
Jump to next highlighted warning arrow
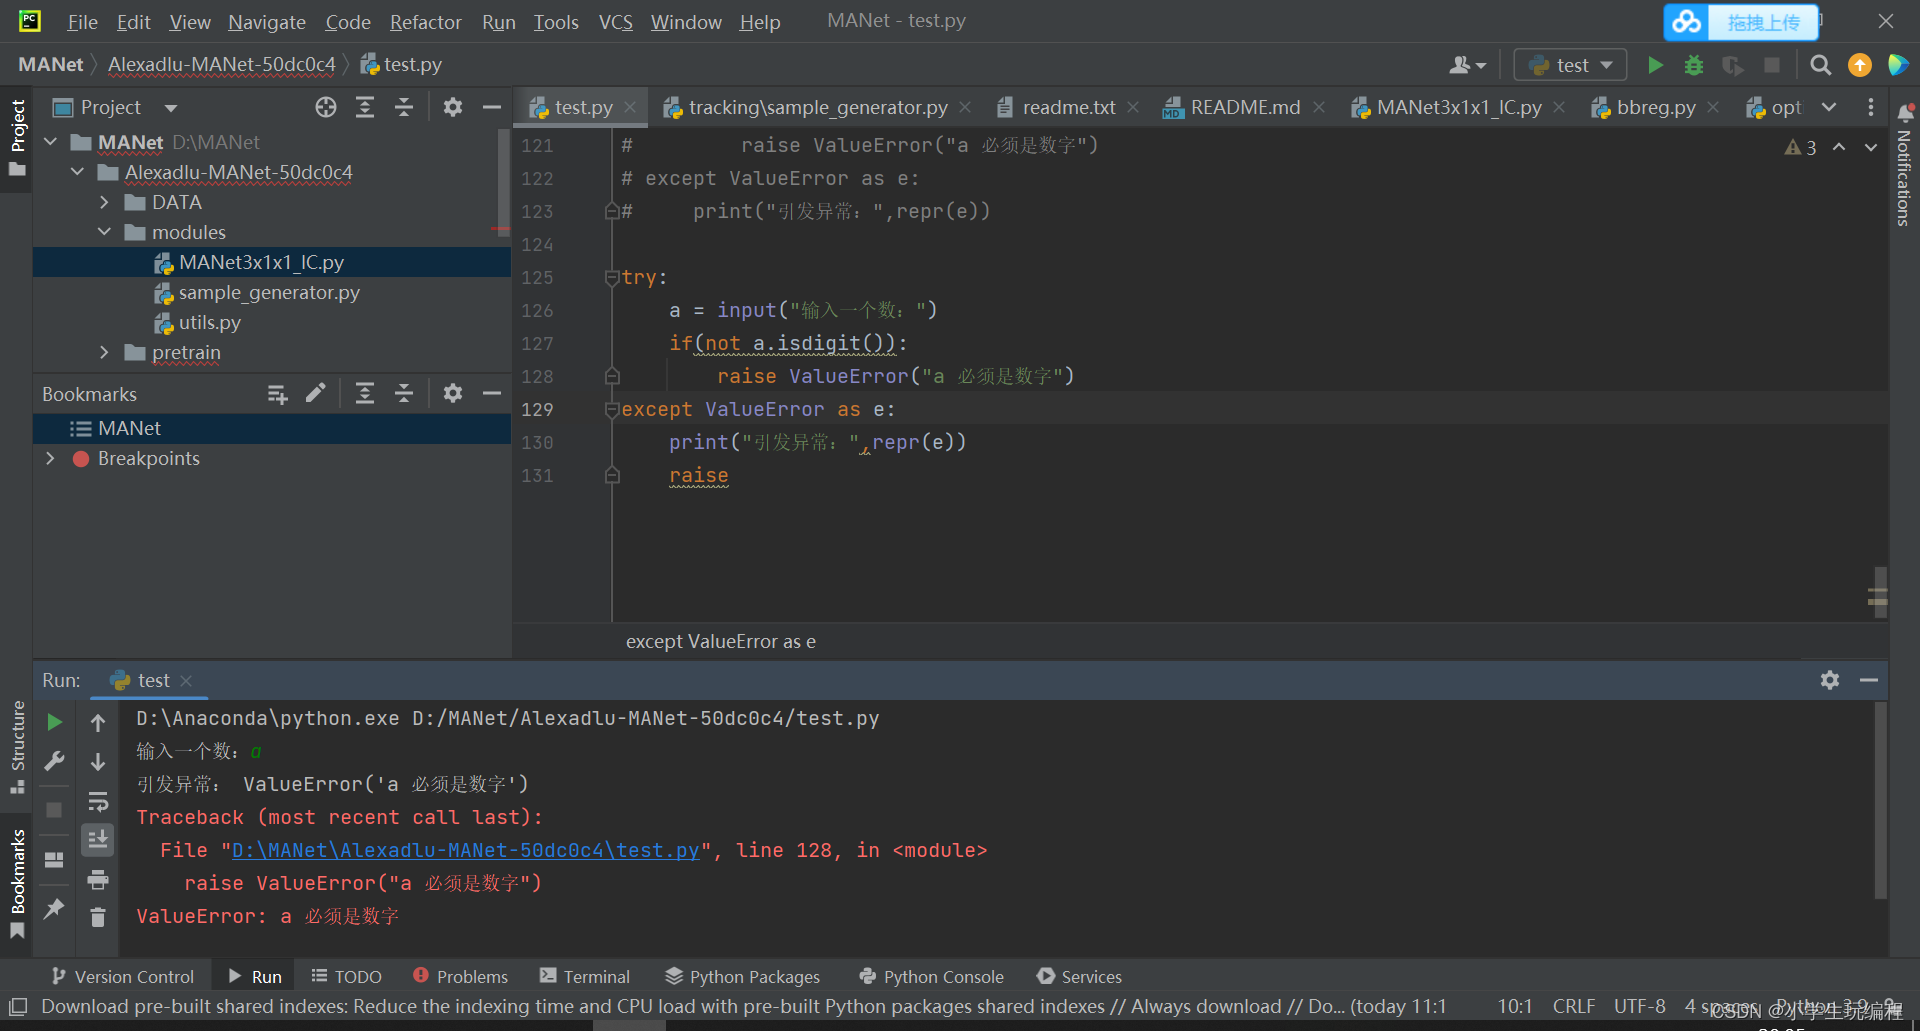pyautogui.click(x=1871, y=147)
